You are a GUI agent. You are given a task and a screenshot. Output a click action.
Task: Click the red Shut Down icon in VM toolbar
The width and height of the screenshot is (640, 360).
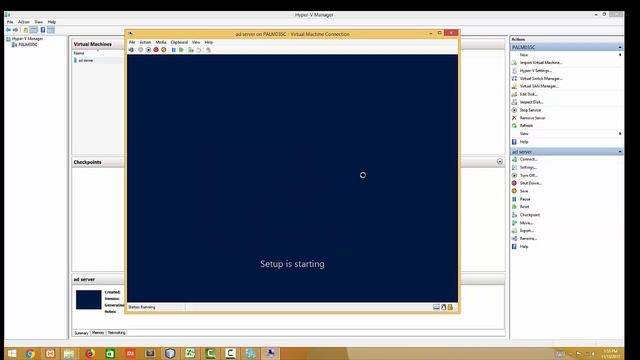tap(156, 50)
